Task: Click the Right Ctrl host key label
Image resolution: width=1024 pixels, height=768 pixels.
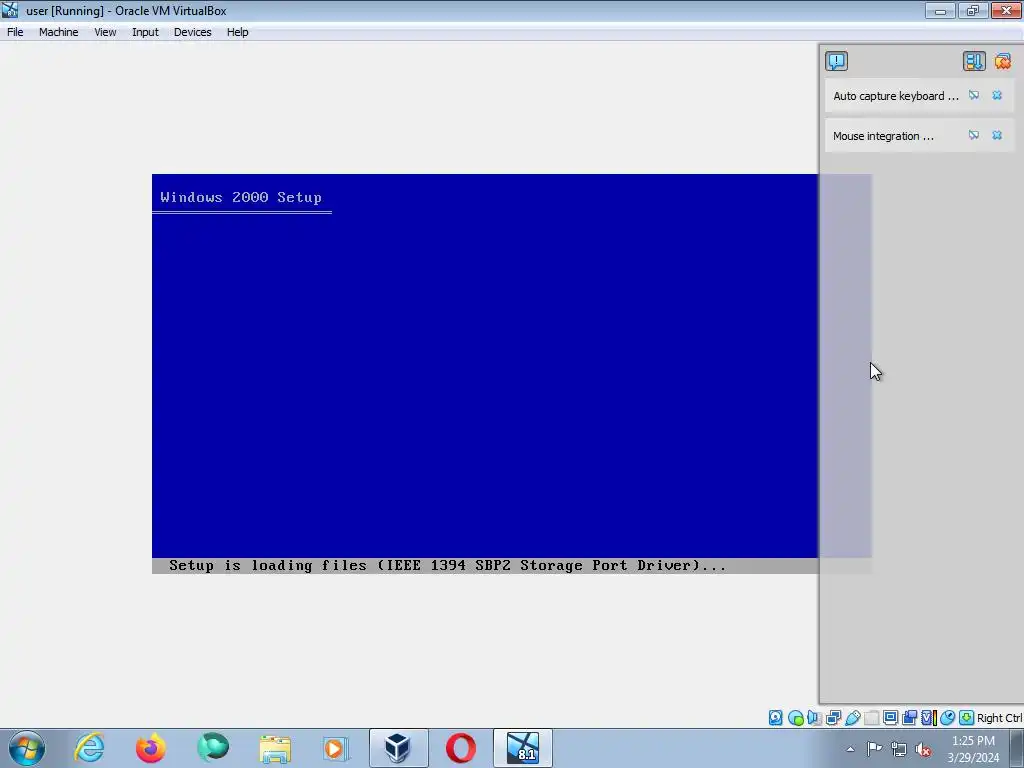Action: (x=999, y=718)
